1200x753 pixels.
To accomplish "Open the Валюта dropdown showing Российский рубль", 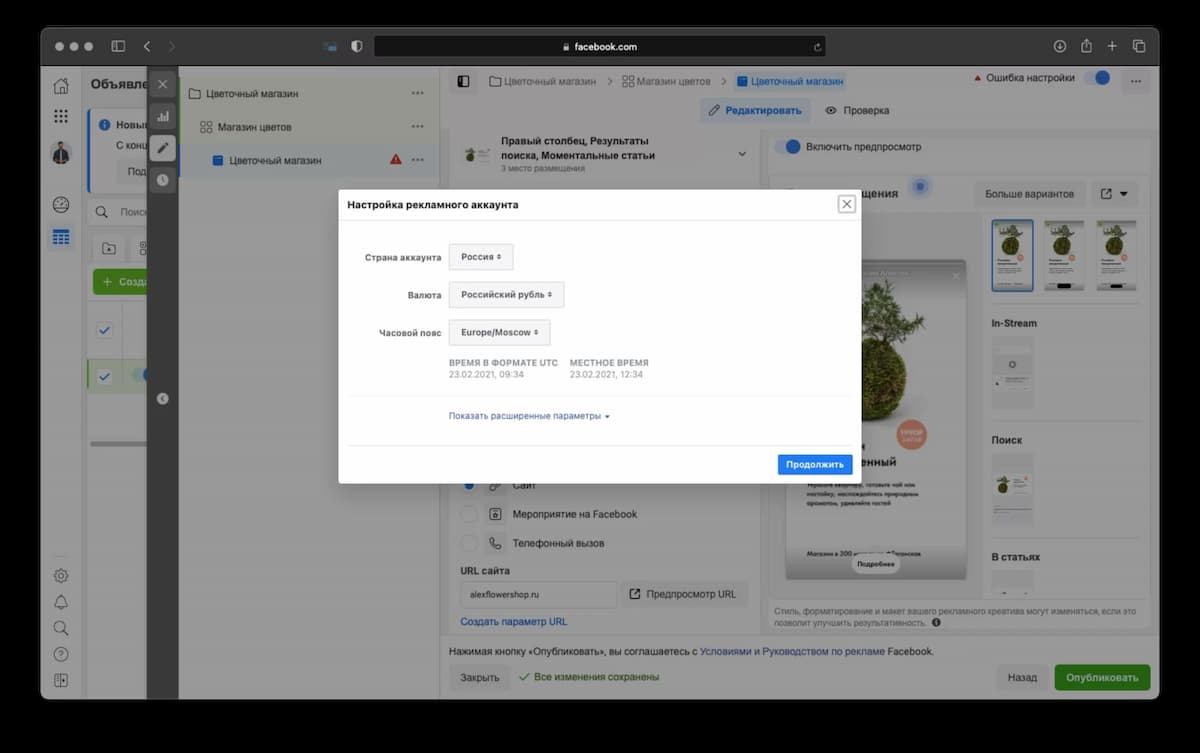I will pos(506,295).
